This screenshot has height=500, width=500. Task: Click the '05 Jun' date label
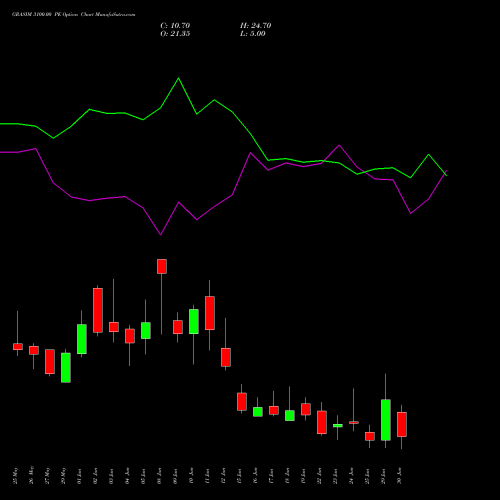143,476
